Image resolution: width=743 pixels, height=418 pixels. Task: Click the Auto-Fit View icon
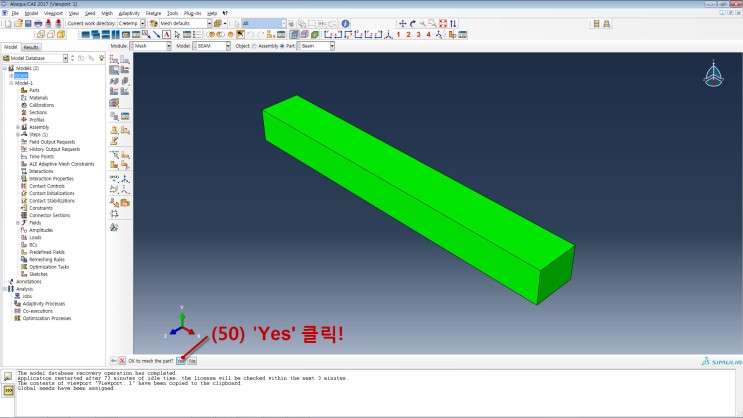pyautogui.click(x=443, y=23)
